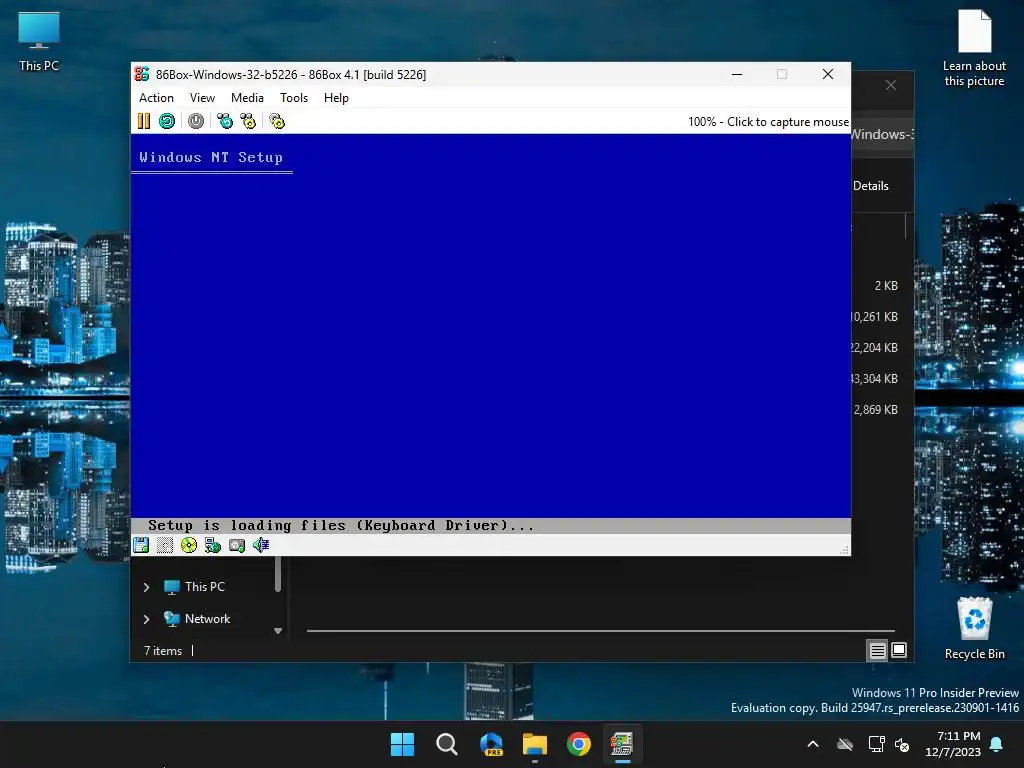Click the 86Box taskbar icon
The height and width of the screenshot is (768, 1024).
coord(622,744)
